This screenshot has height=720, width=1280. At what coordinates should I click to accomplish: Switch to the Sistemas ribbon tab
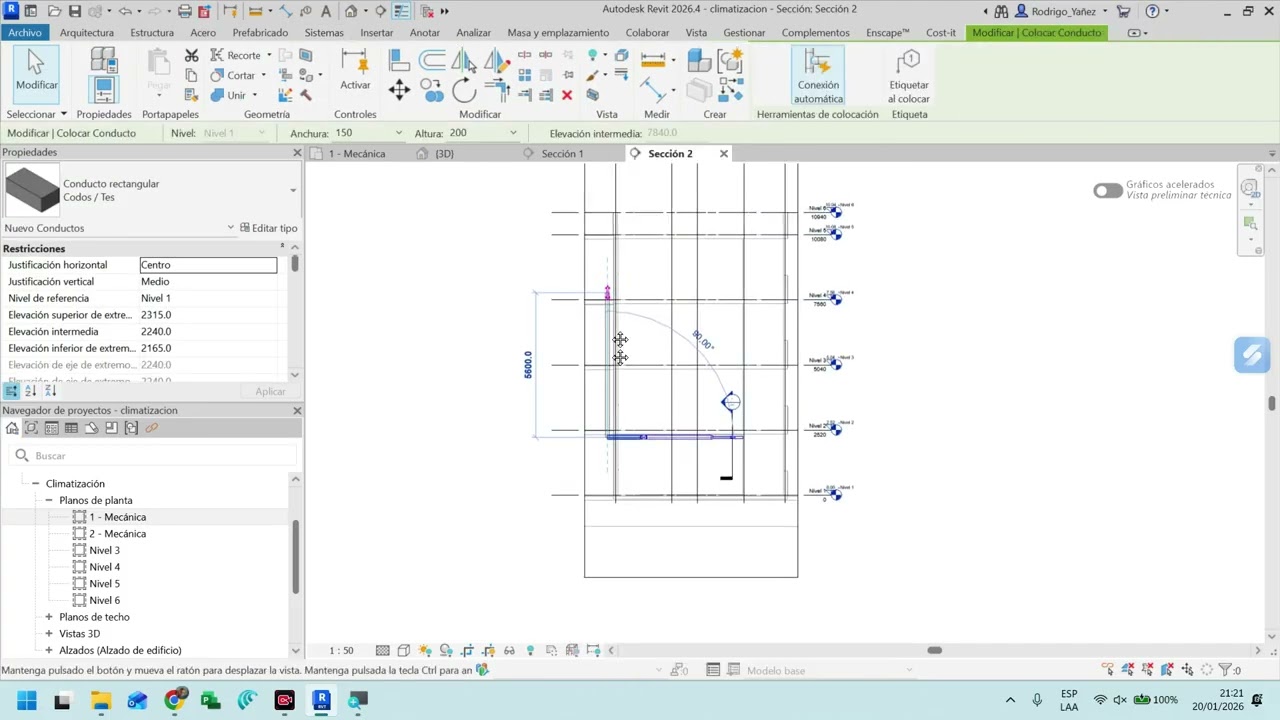point(324,32)
